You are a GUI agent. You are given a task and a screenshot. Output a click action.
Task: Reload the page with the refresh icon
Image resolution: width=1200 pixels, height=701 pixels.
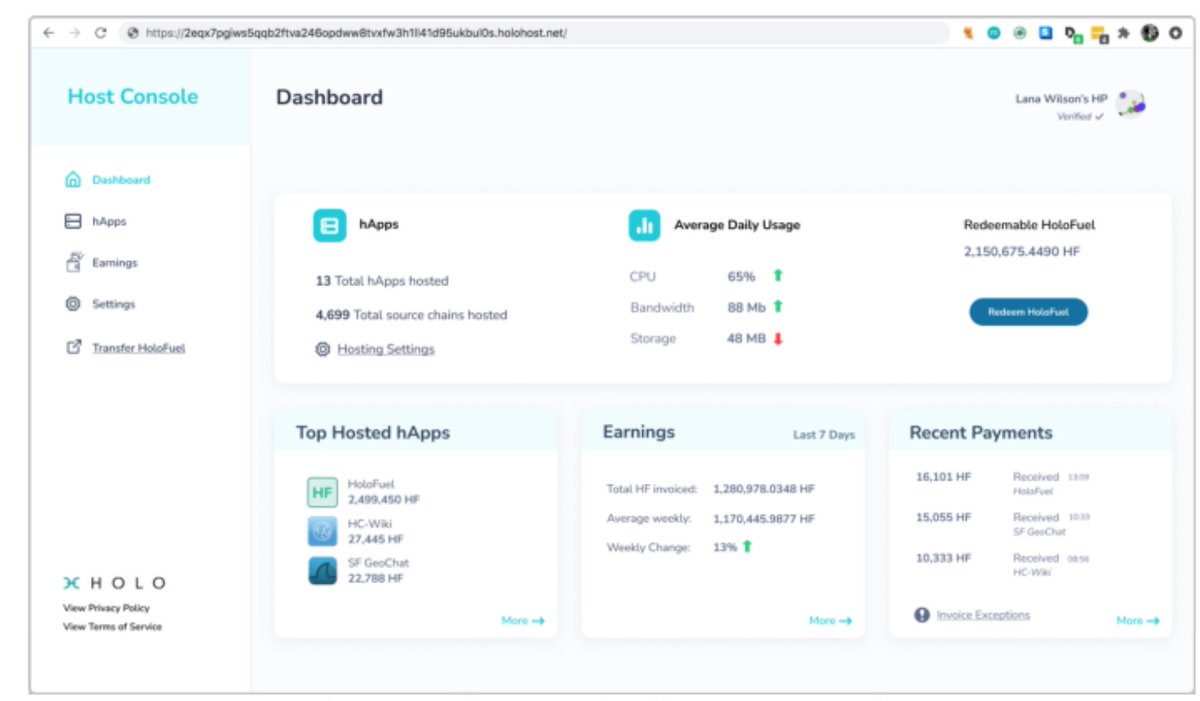(x=100, y=32)
